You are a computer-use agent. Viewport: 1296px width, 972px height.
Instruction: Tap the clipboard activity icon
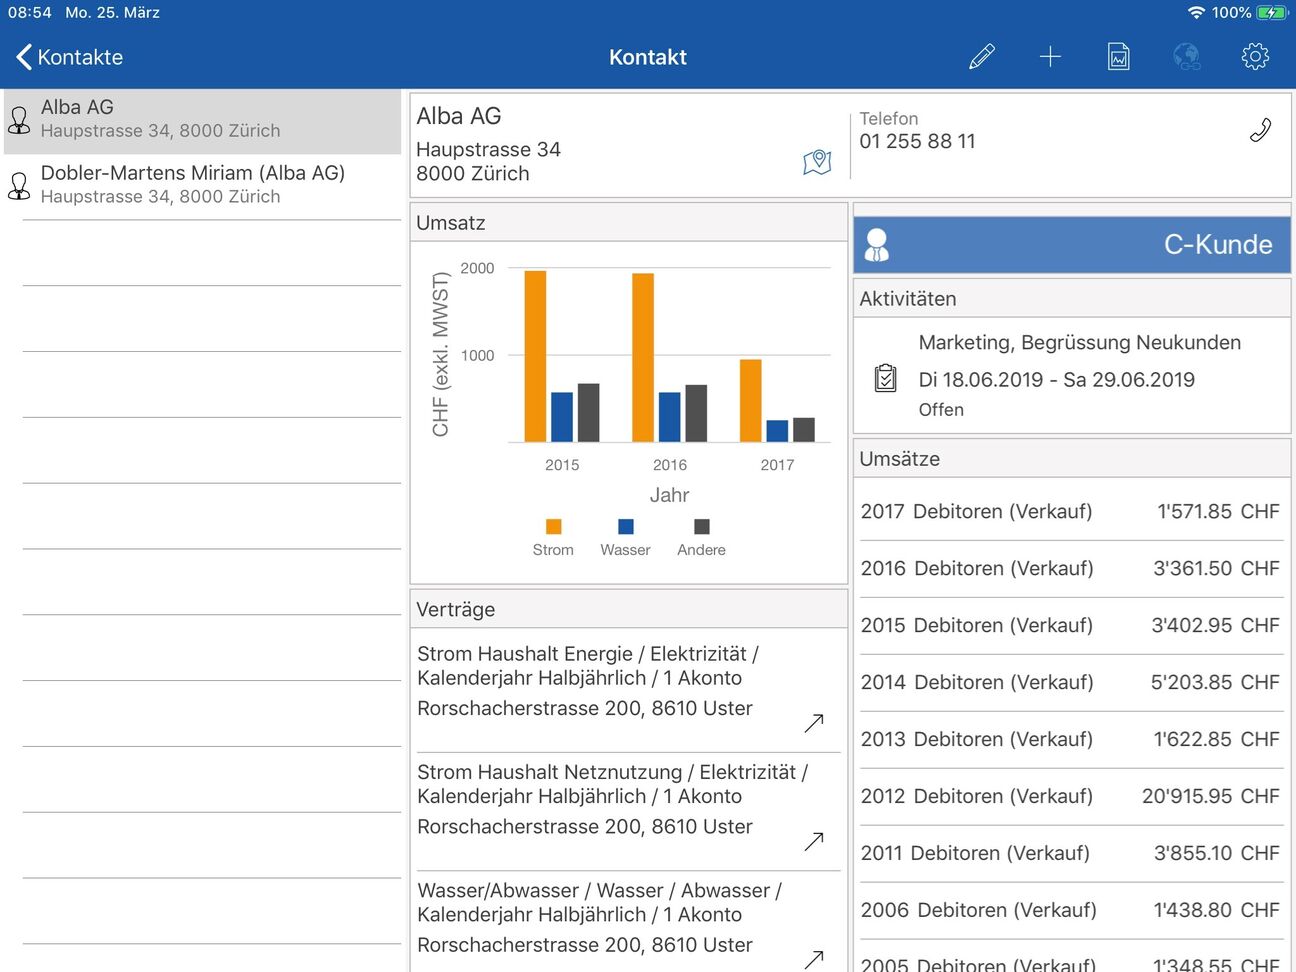pos(885,377)
